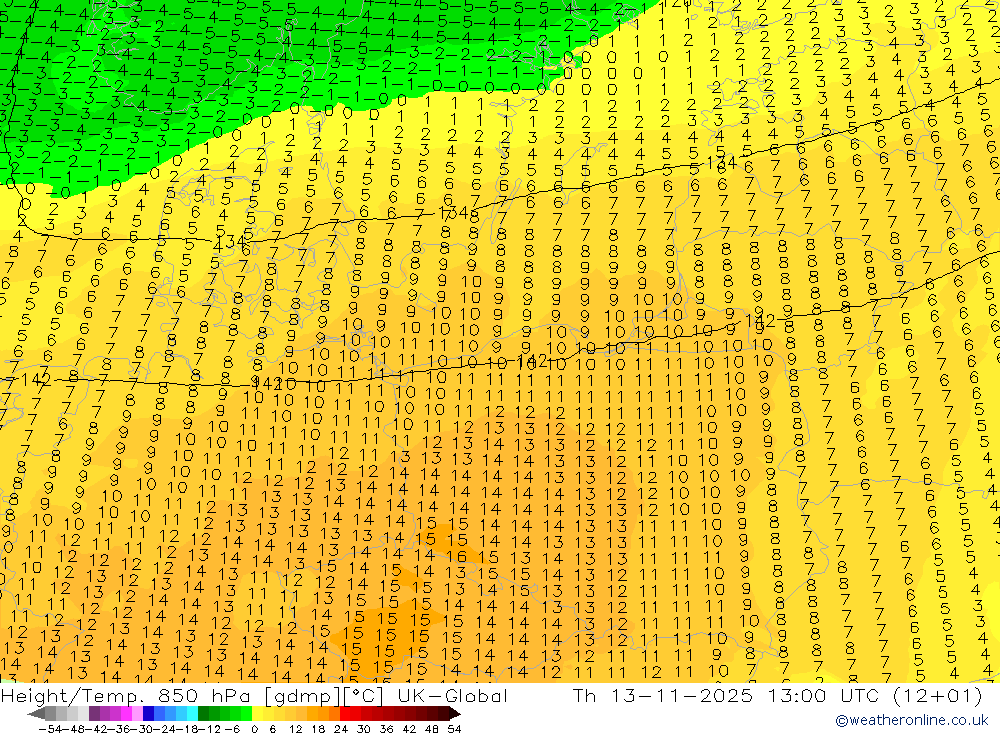Click the '36' positive legend scale value

pyautogui.click(x=386, y=729)
